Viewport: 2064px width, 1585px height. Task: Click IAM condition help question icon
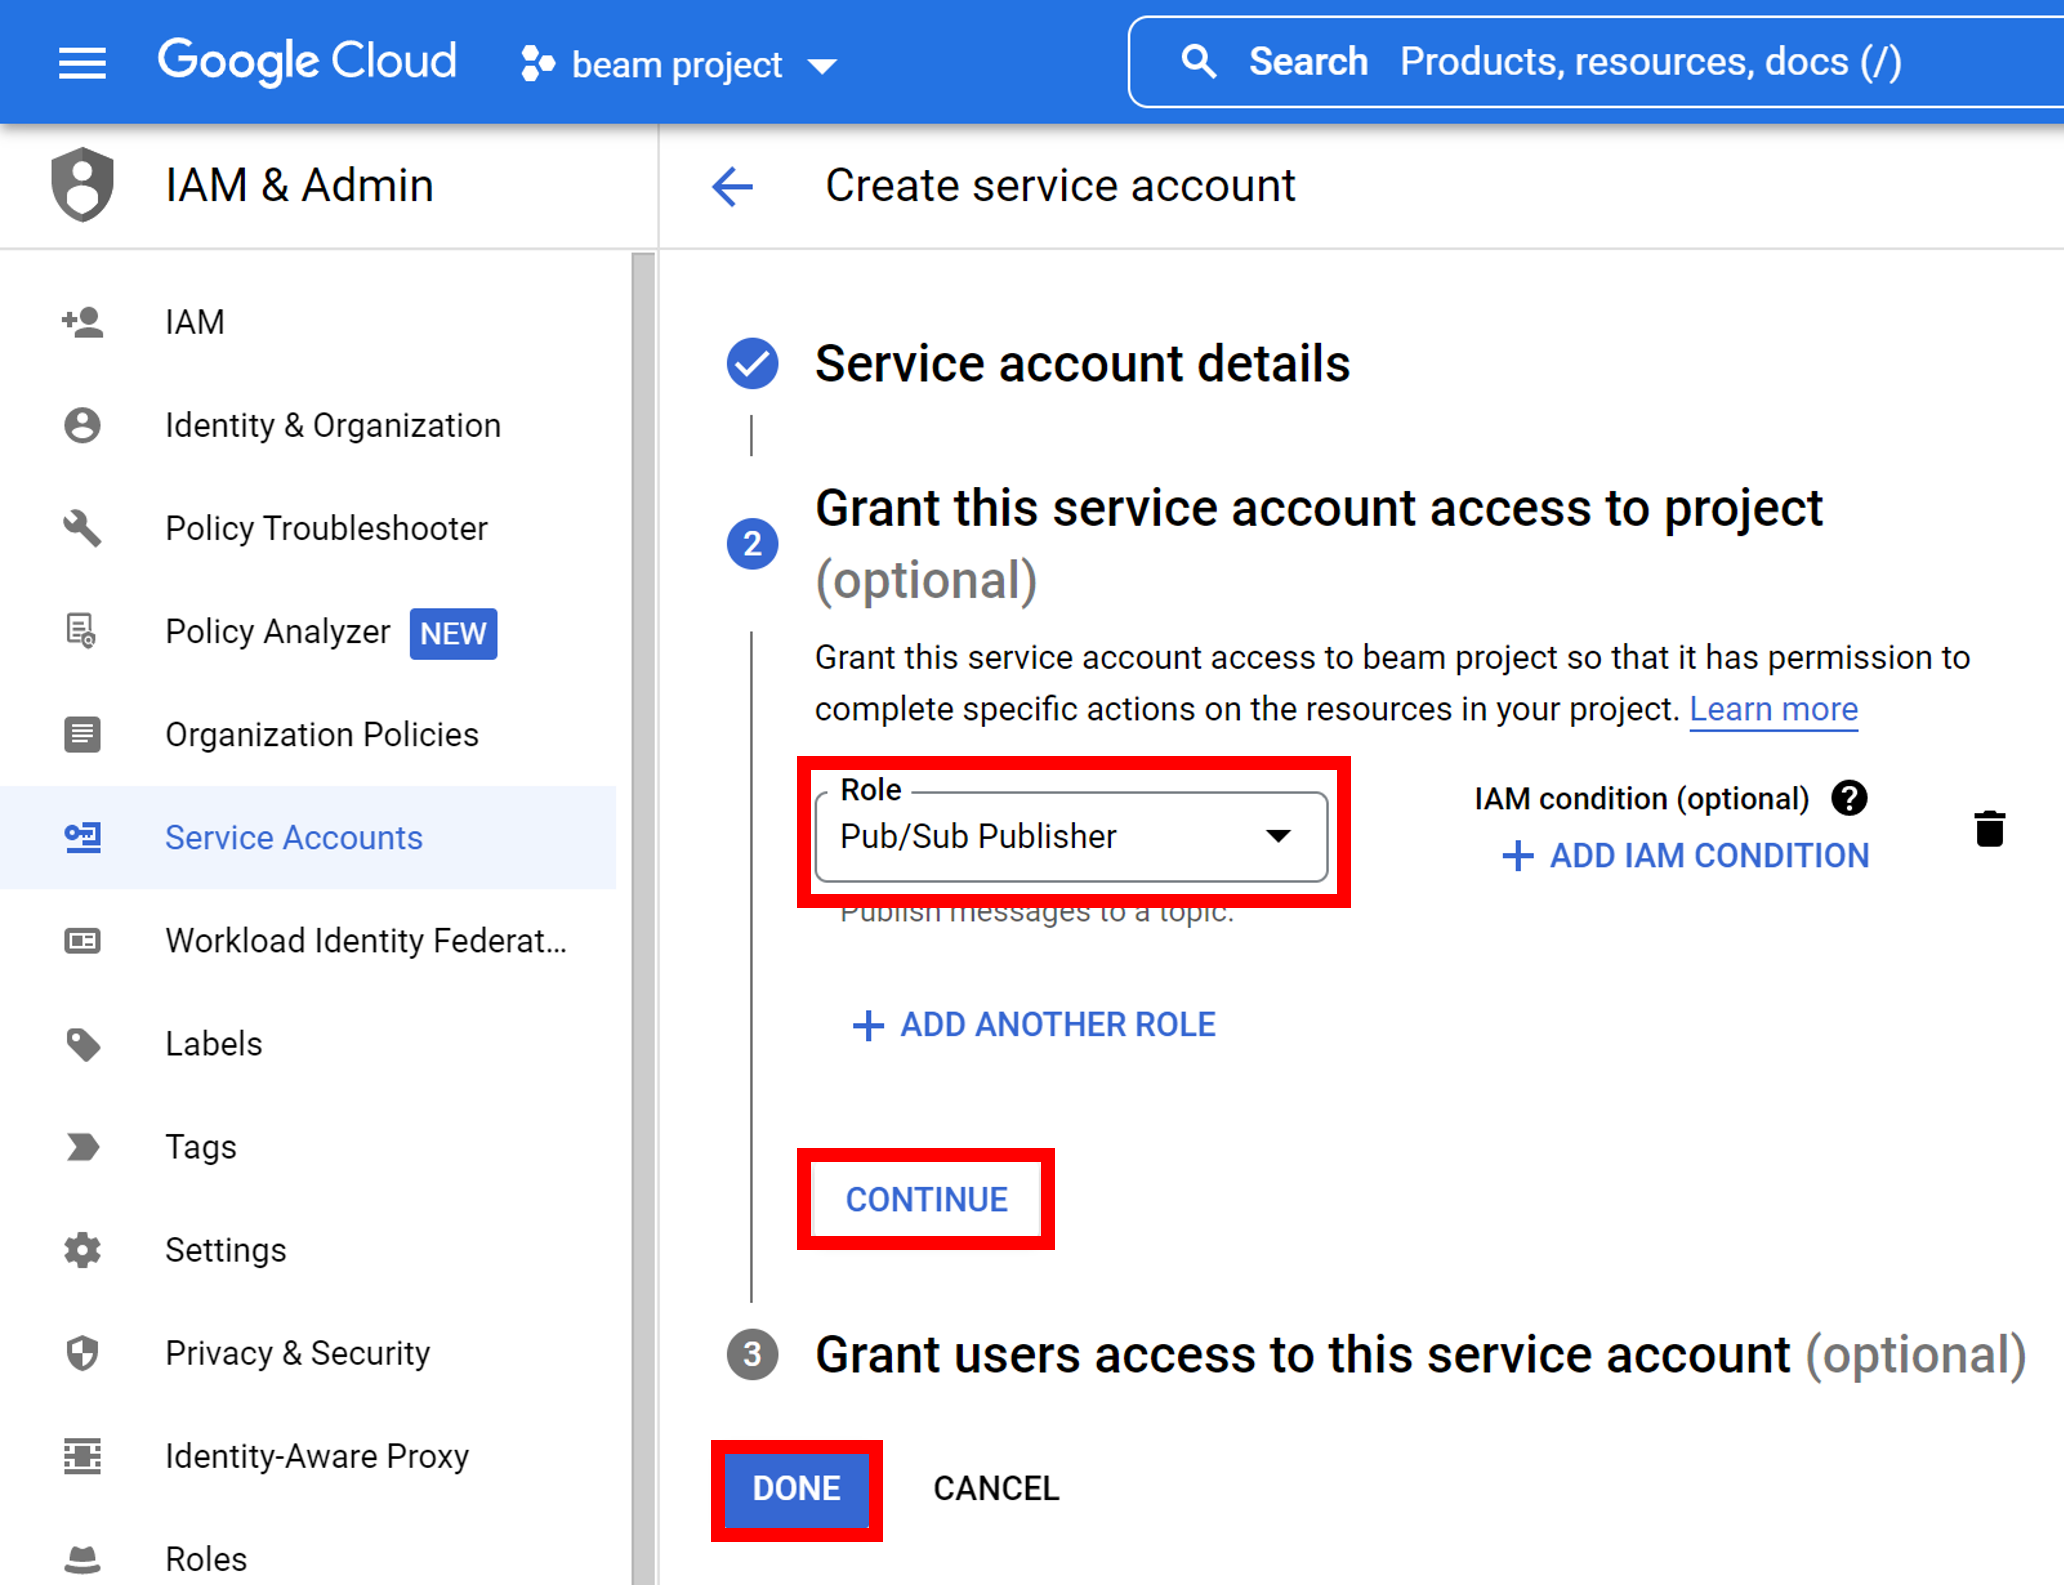[1849, 798]
